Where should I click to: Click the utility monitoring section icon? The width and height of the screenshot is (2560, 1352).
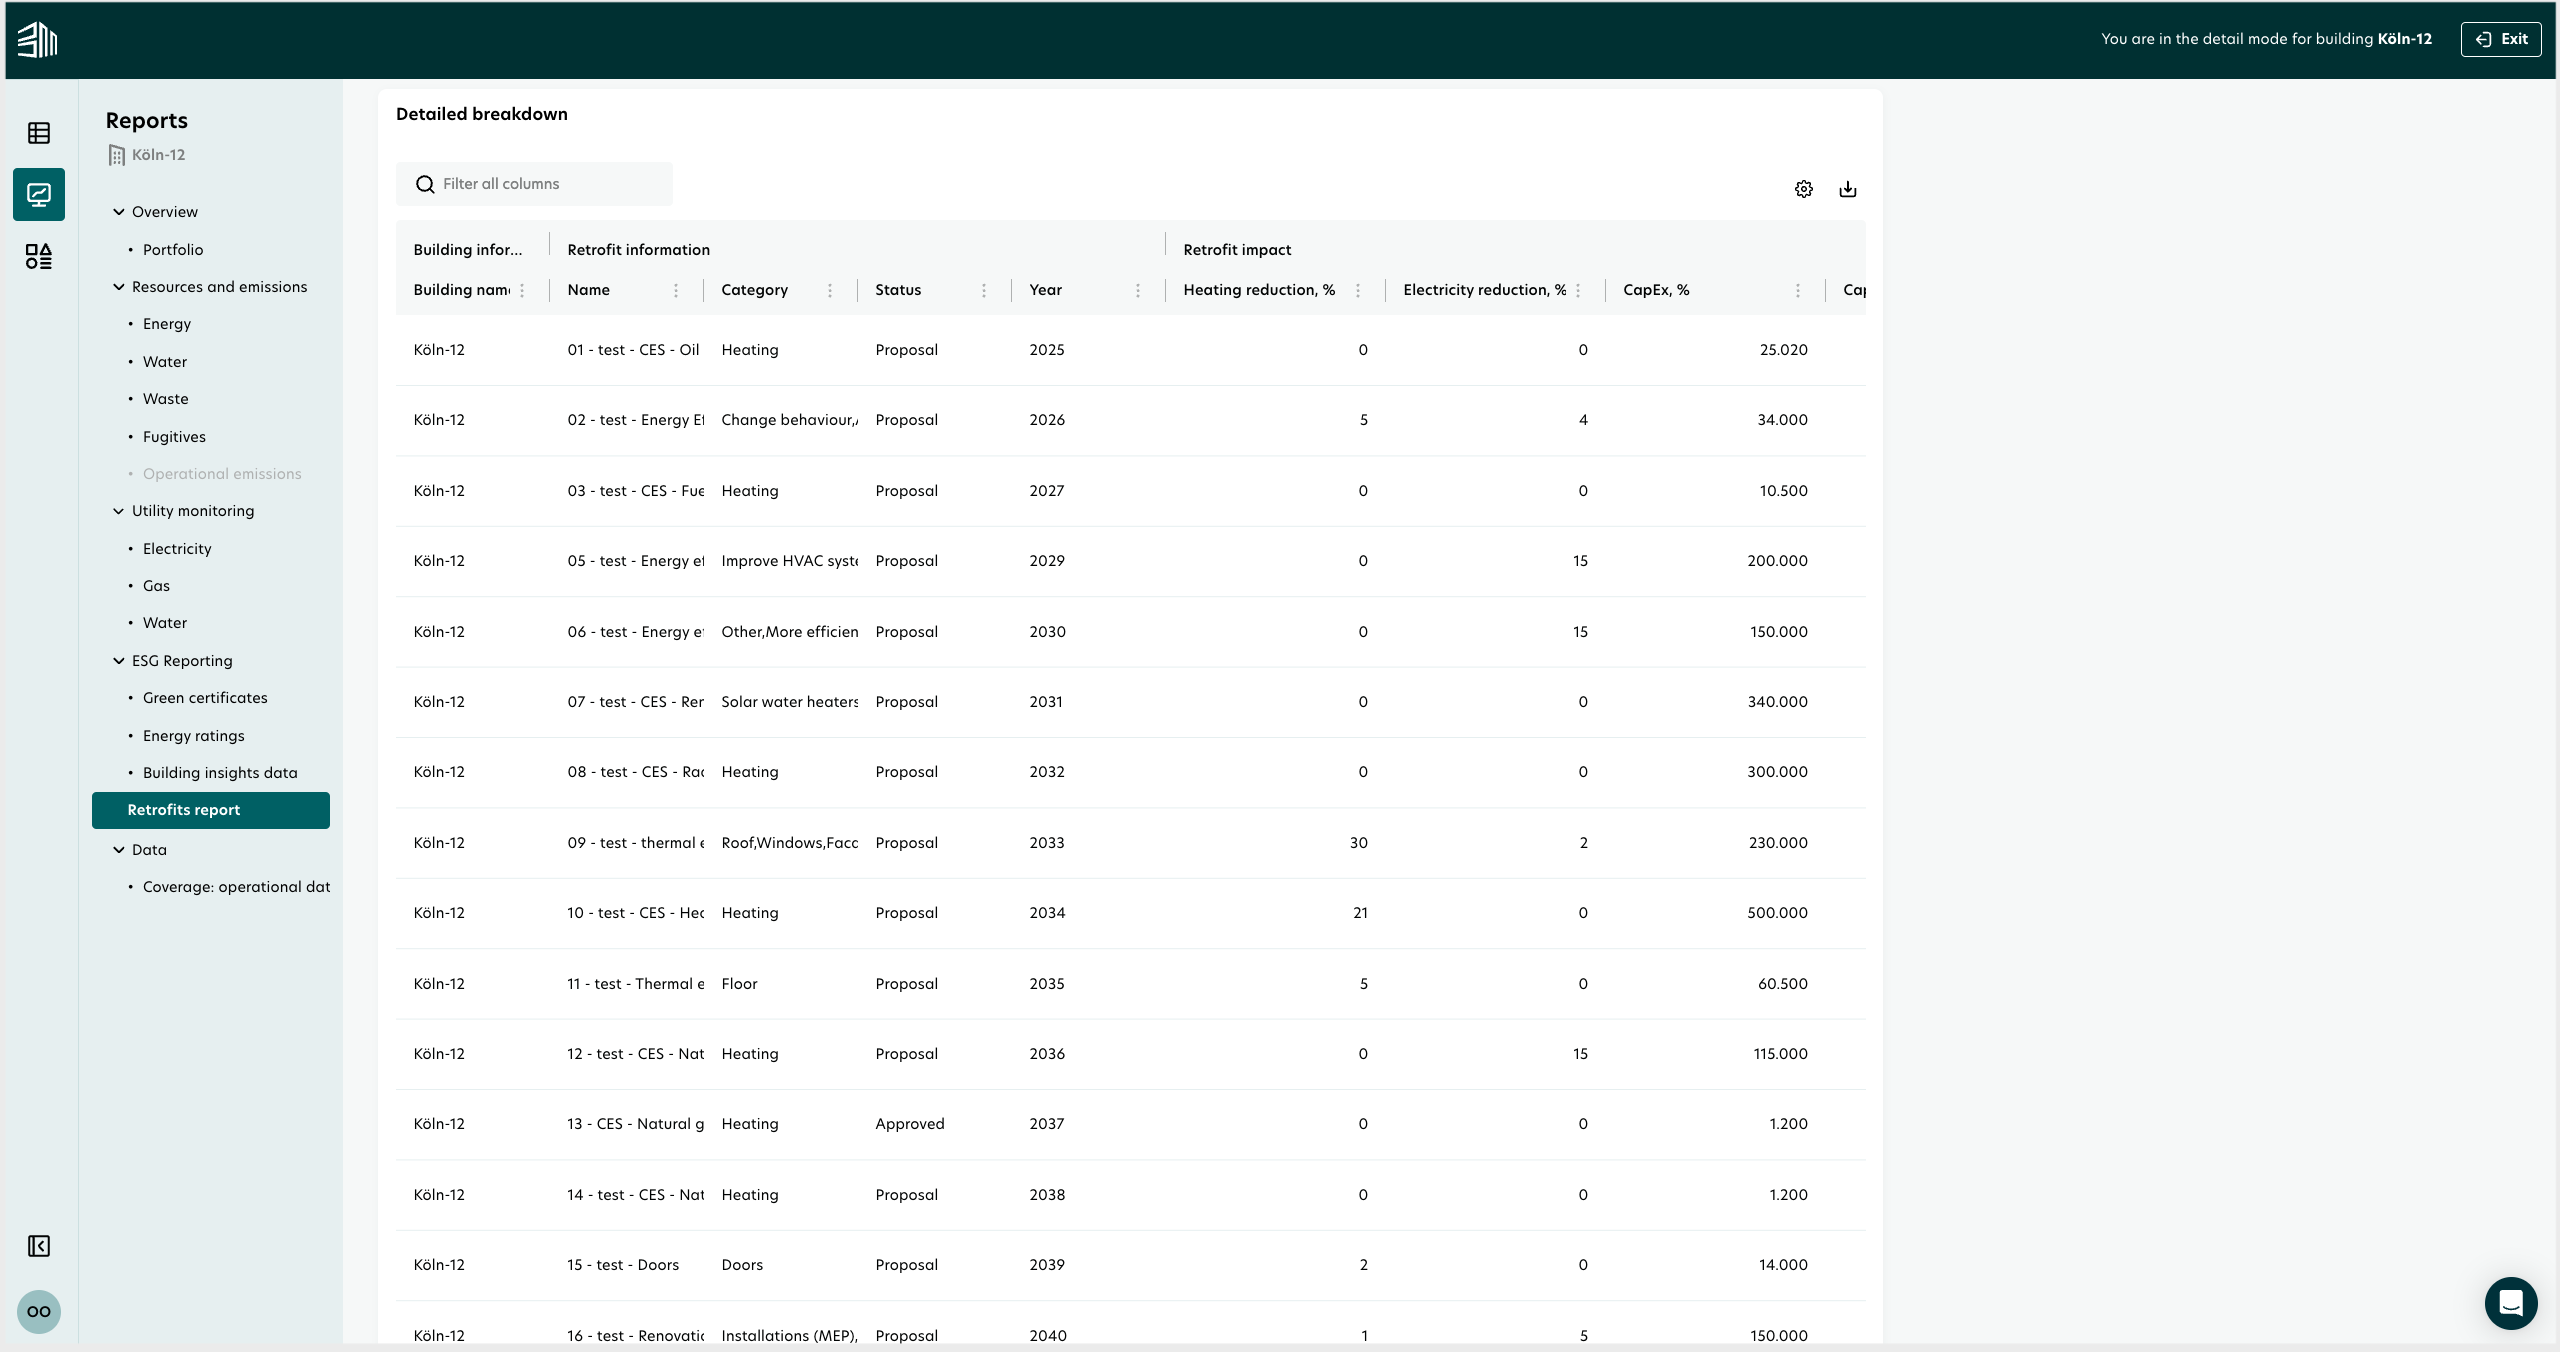(117, 511)
